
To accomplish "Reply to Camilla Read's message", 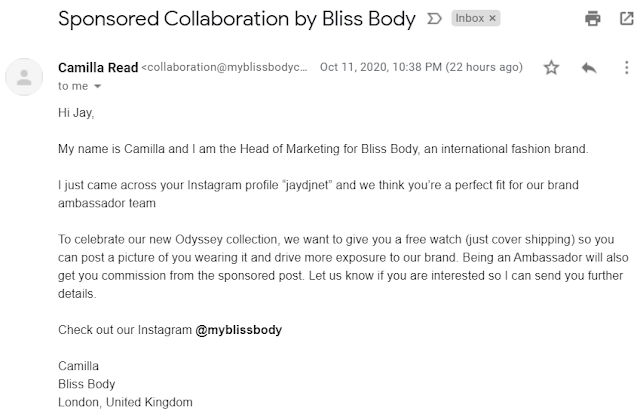I will (x=589, y=68).
